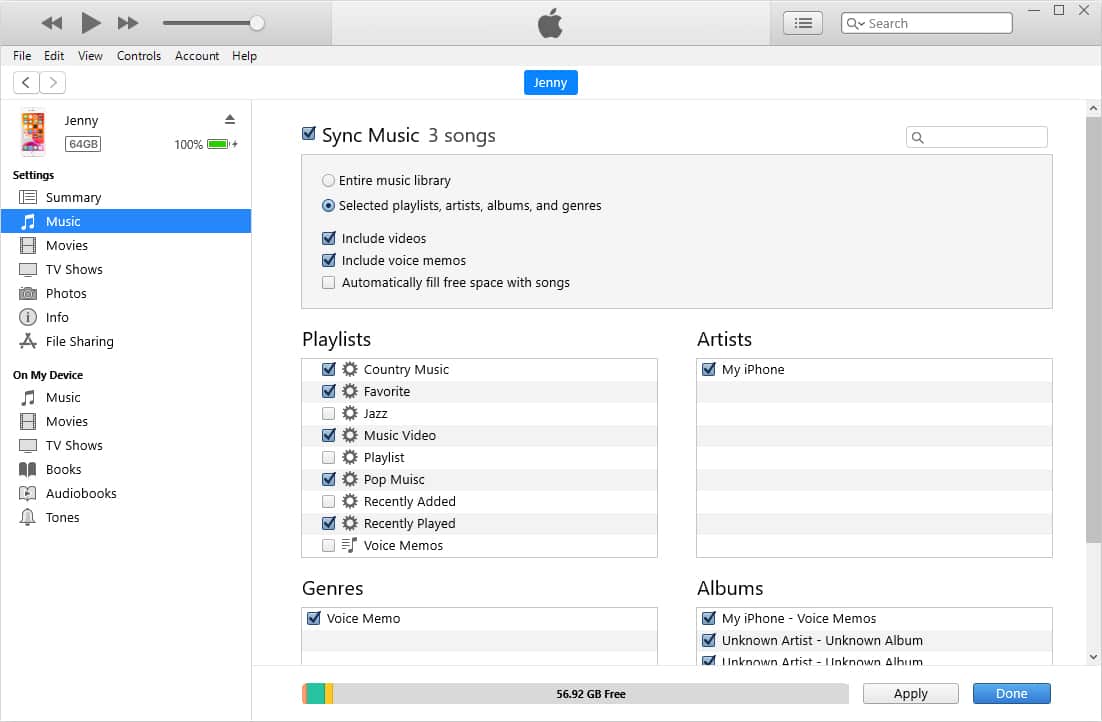Viewport: 1102px width, 722px height.
Task: Select Entire music library option
Action: coord(328,181)
